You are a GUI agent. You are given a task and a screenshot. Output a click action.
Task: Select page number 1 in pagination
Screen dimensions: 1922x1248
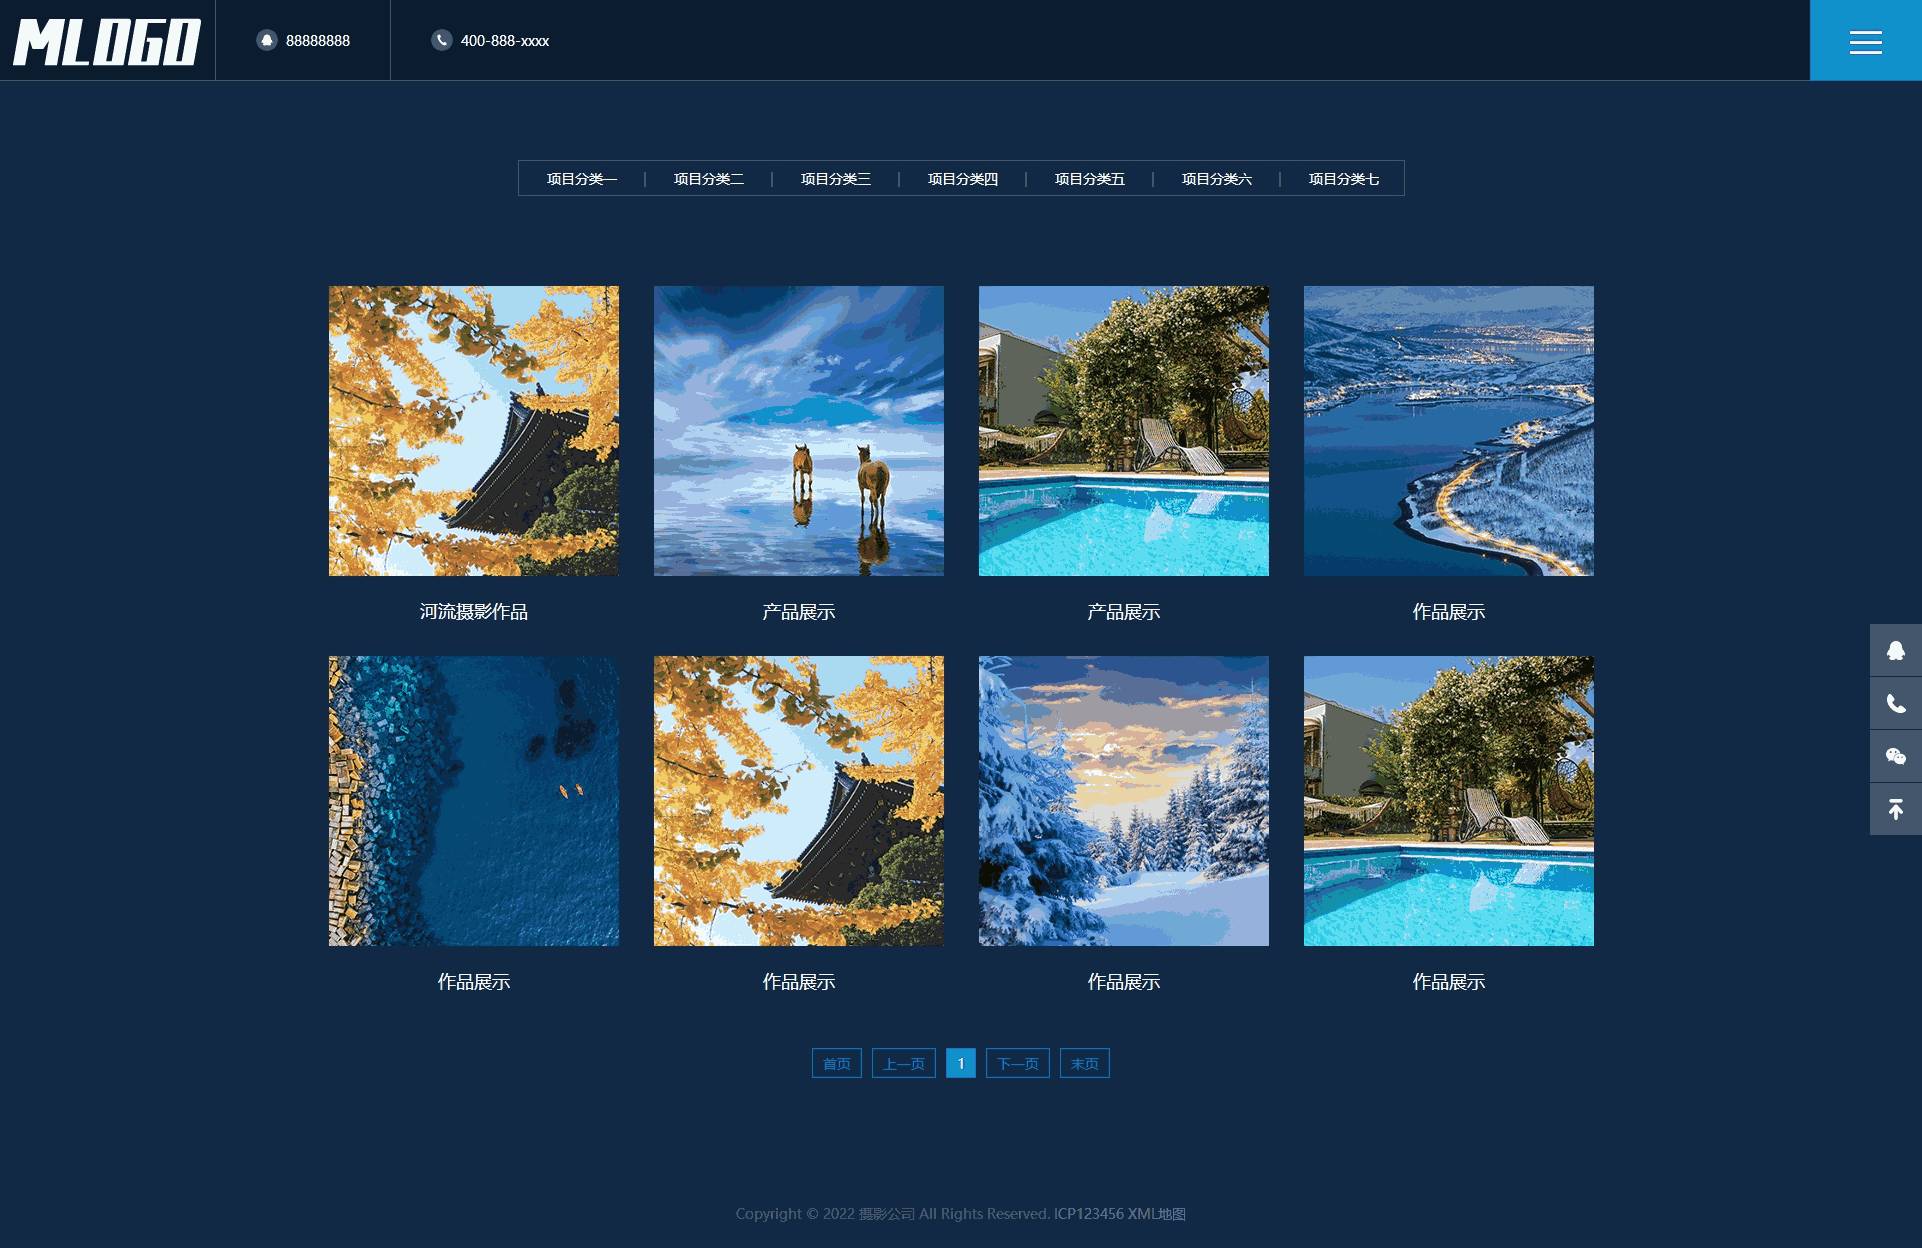pyautogui.click(x=960, y=1063)
